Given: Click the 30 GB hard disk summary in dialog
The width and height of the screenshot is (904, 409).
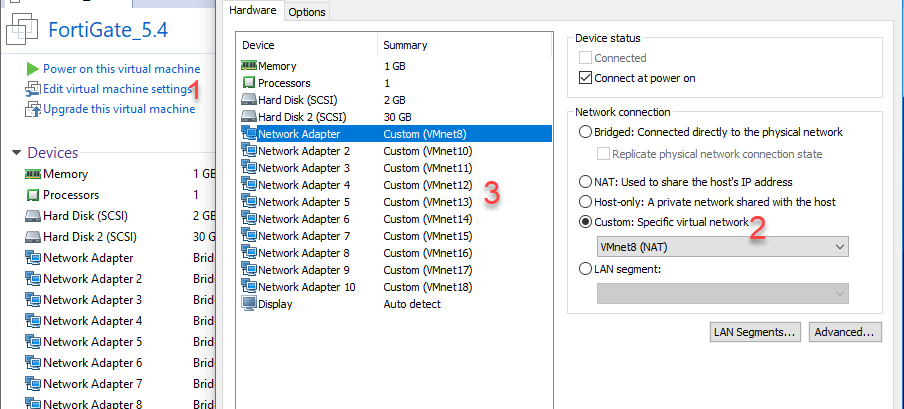Looking at the screenshot, I should (x=397, y=117).
